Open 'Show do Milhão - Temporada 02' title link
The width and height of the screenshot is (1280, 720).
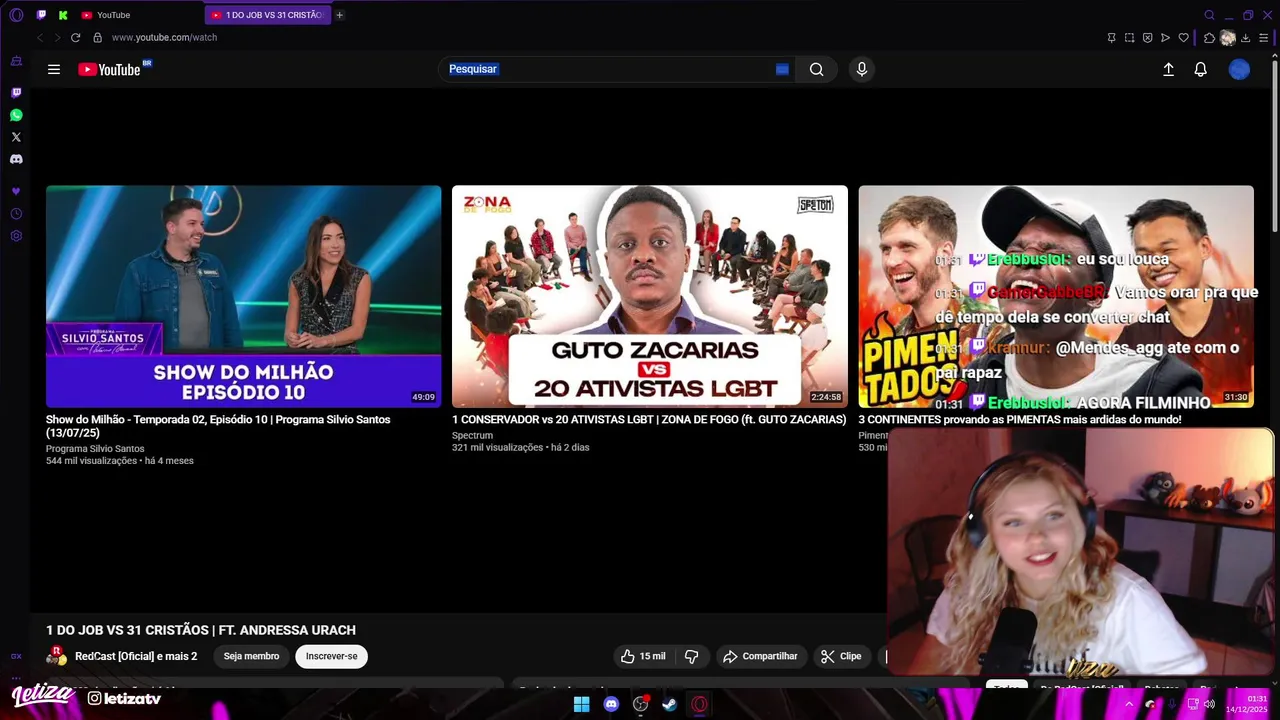click(218, 426)
